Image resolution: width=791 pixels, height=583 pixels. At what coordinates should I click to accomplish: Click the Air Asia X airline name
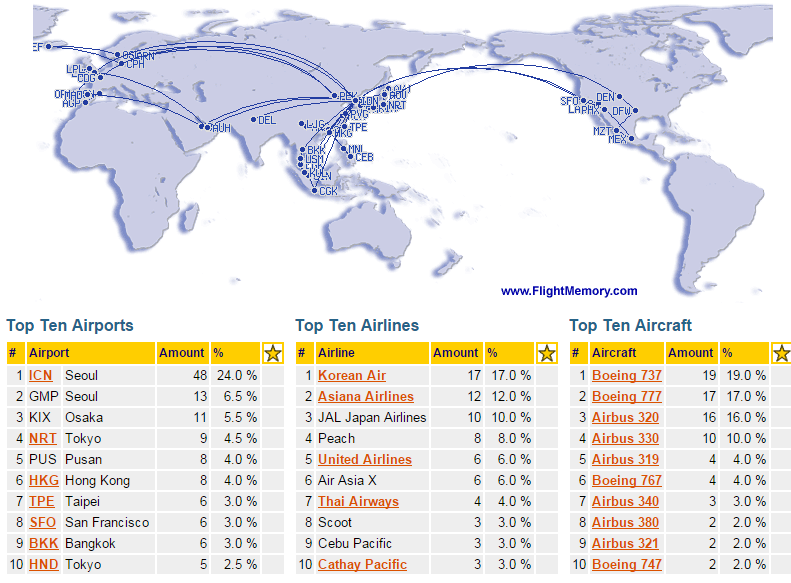pos(347,480)
